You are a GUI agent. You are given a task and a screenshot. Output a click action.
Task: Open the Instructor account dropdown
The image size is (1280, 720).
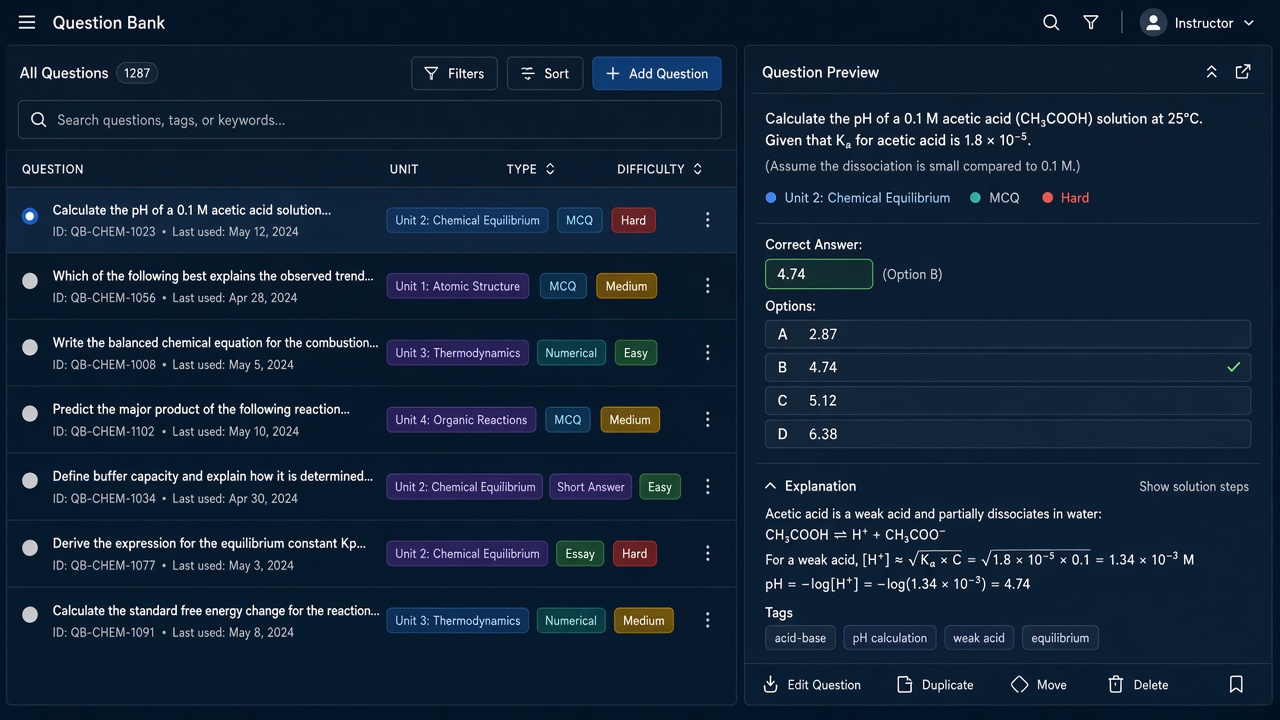pos(1198,22)
